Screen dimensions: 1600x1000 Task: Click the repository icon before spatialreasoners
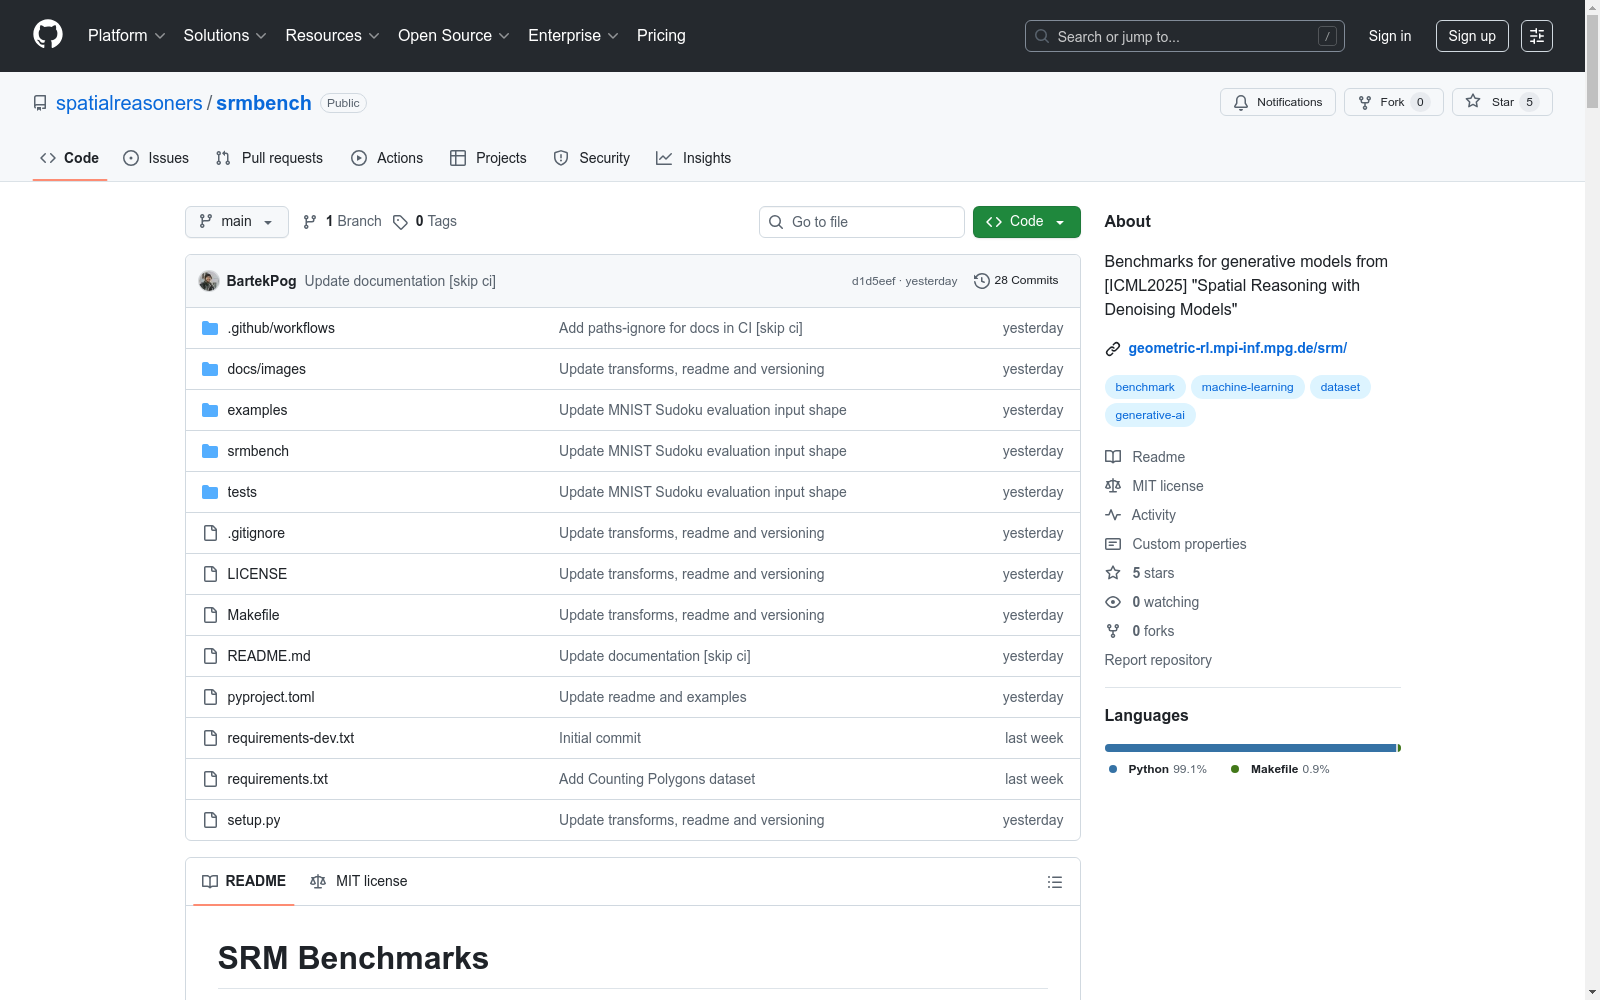(x=40, y=103)
